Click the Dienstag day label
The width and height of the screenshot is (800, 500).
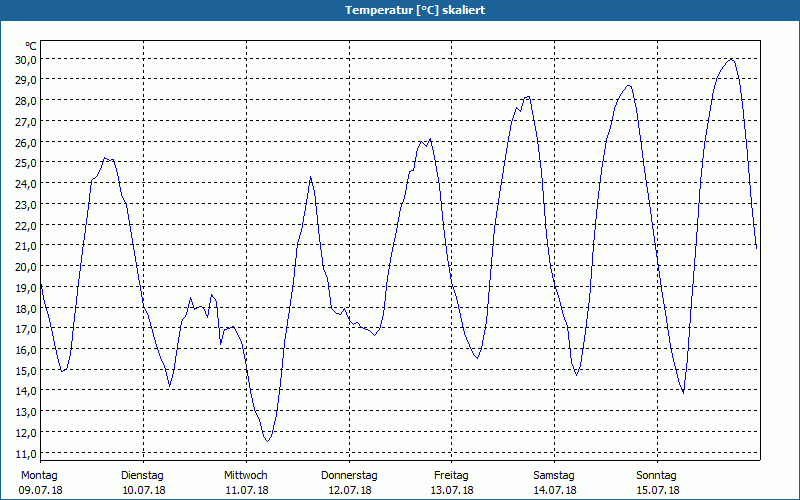click(142, 476)
